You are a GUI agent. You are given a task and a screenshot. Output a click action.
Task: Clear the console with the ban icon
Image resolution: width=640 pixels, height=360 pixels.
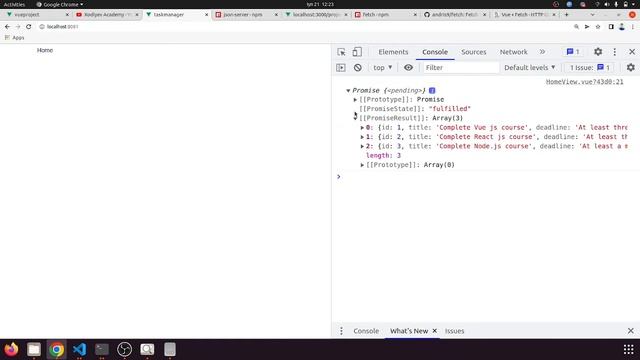coord(358,68)
